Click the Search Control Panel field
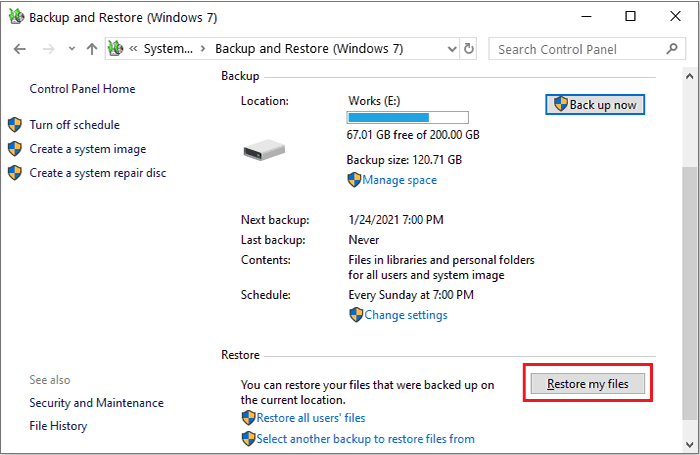 (x=587, y=49)
